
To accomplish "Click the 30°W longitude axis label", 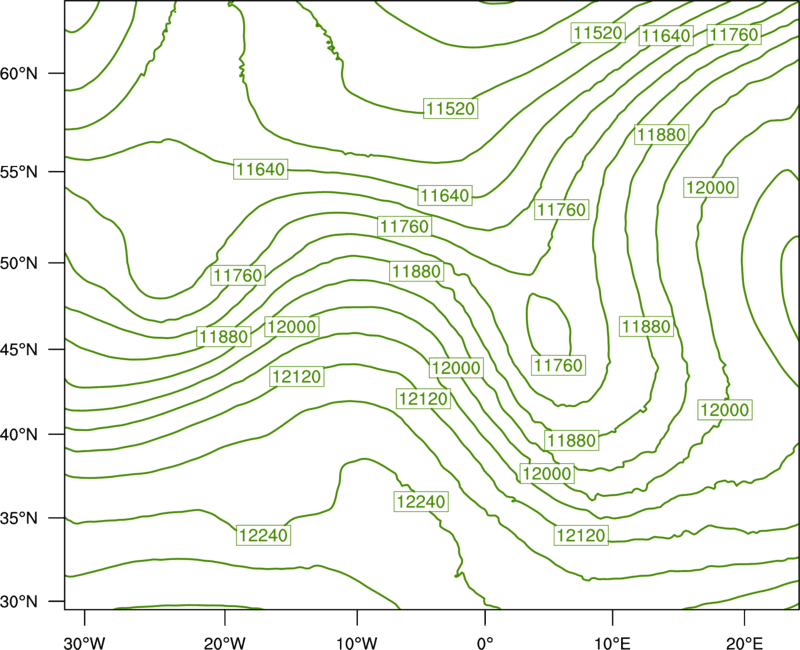I will (85, 642).
